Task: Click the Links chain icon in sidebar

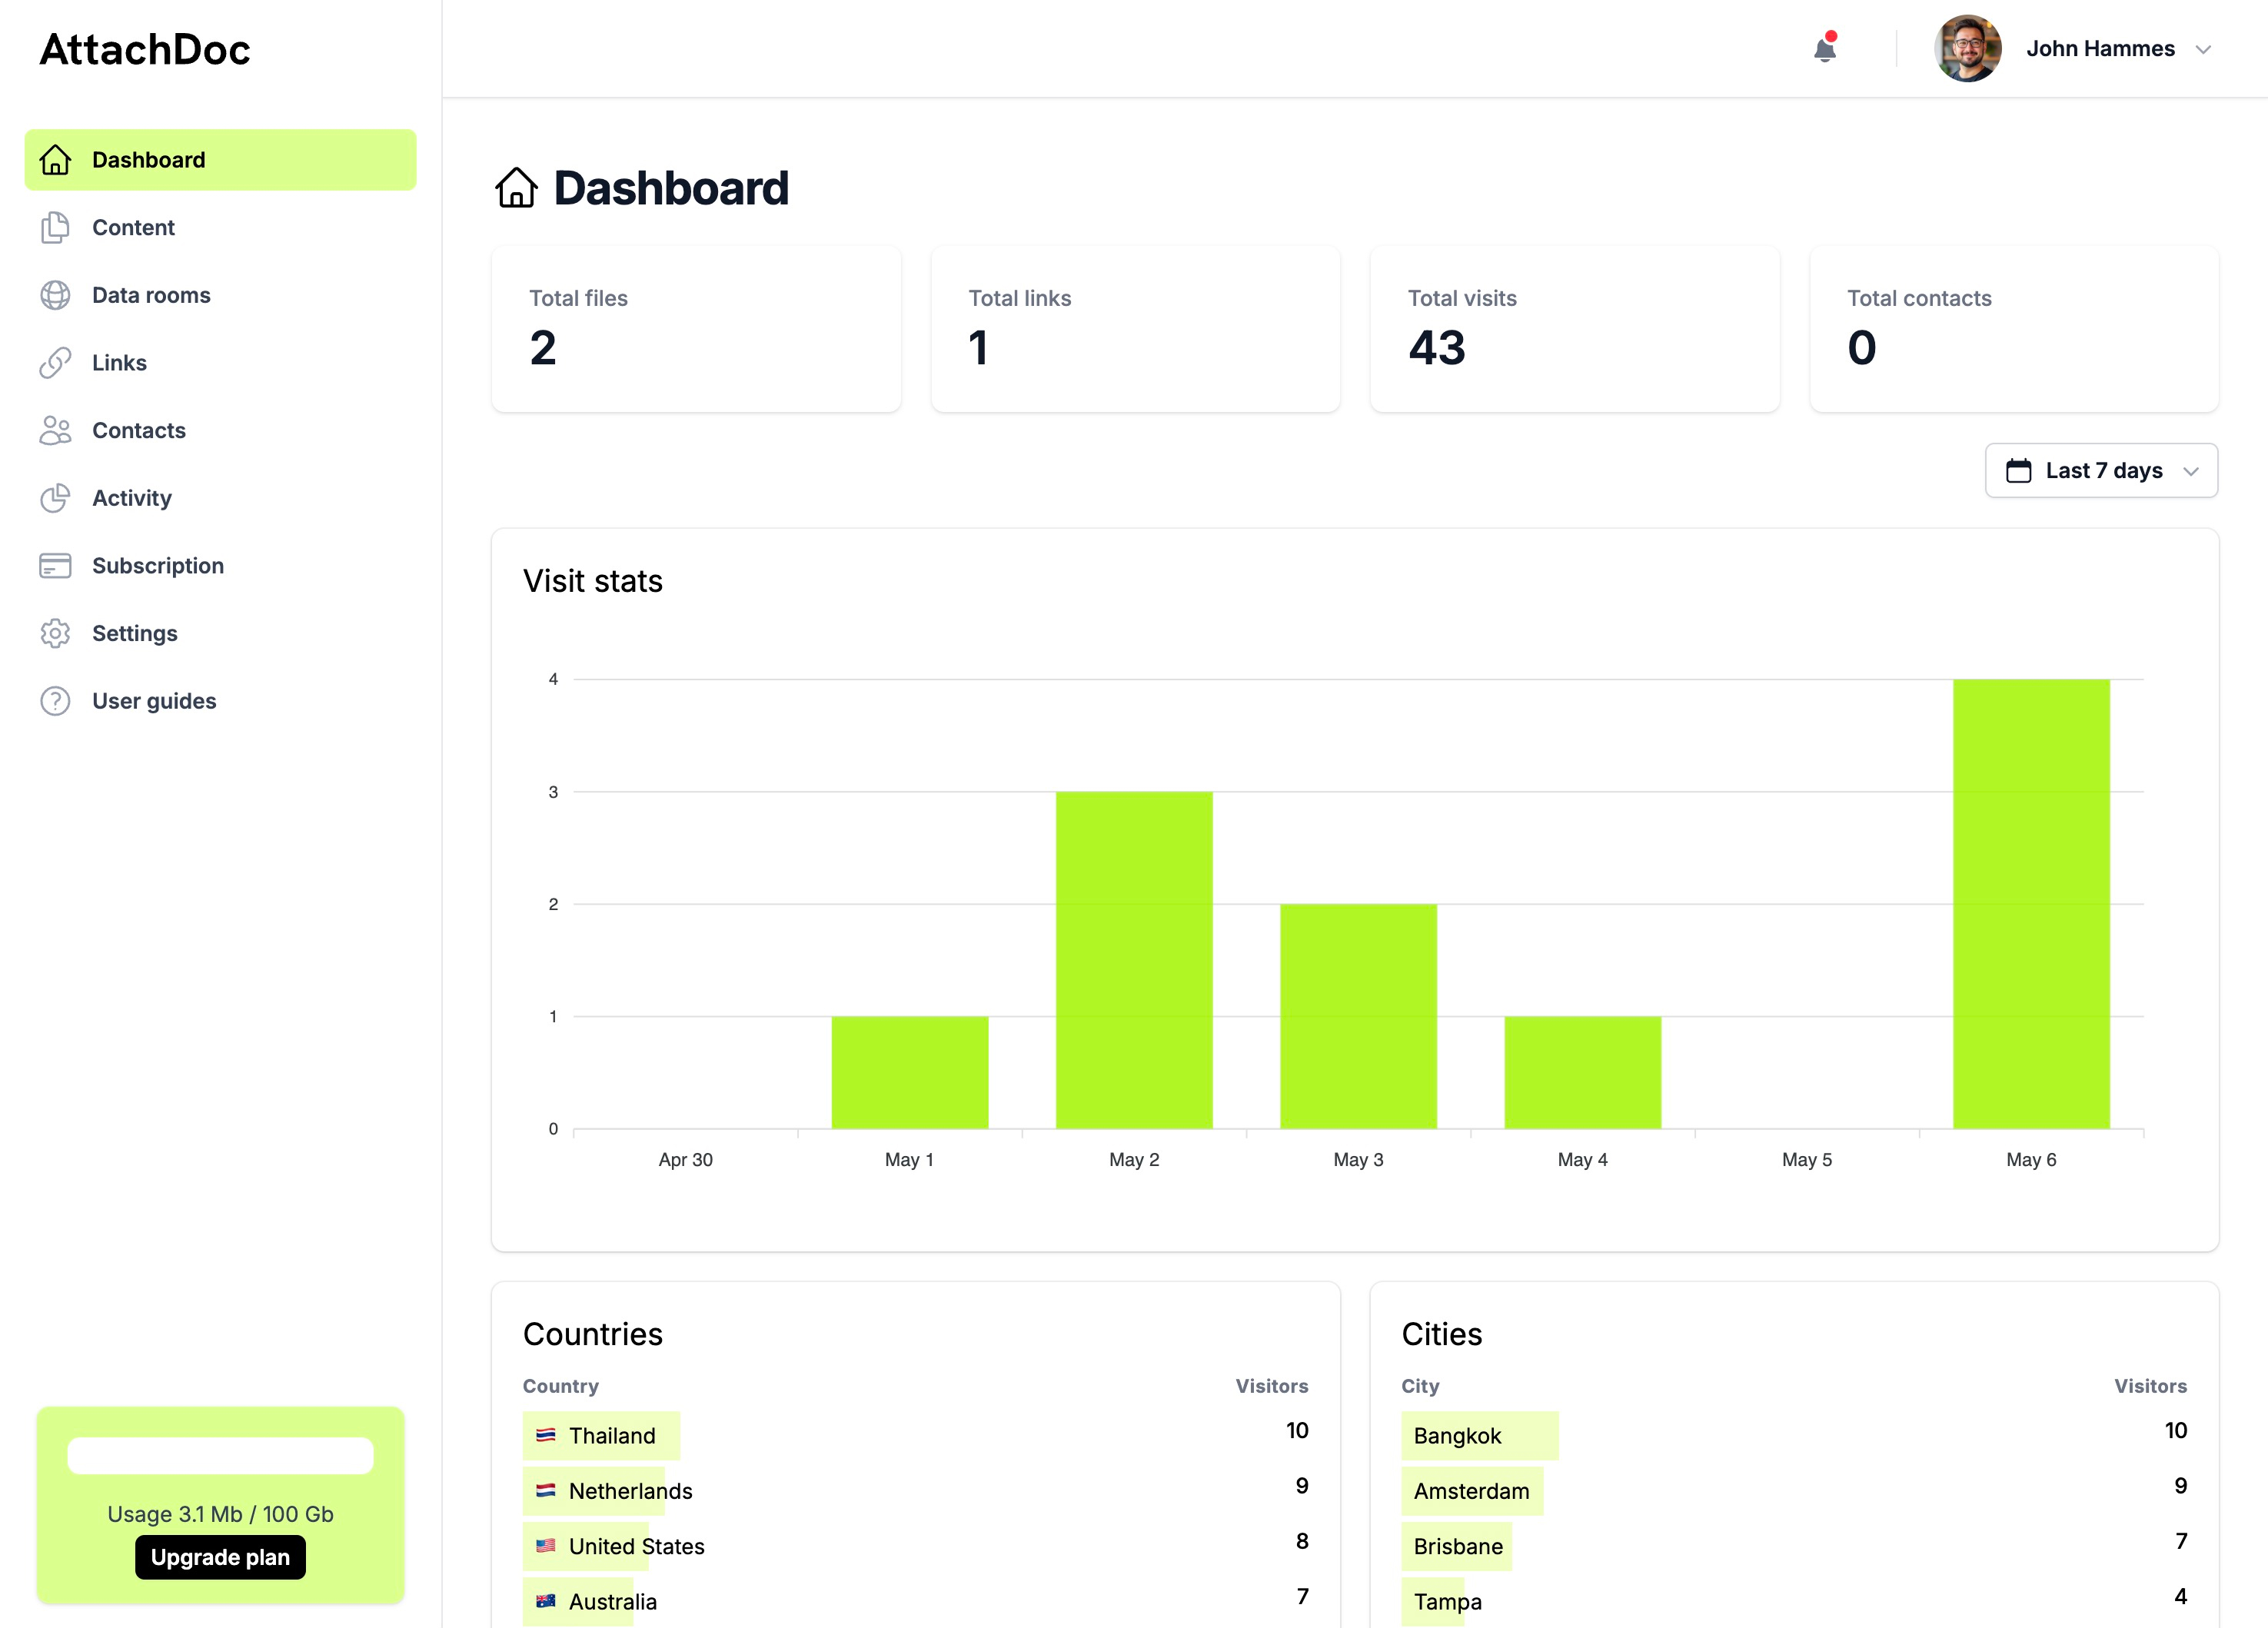Action: coord(55,363)
